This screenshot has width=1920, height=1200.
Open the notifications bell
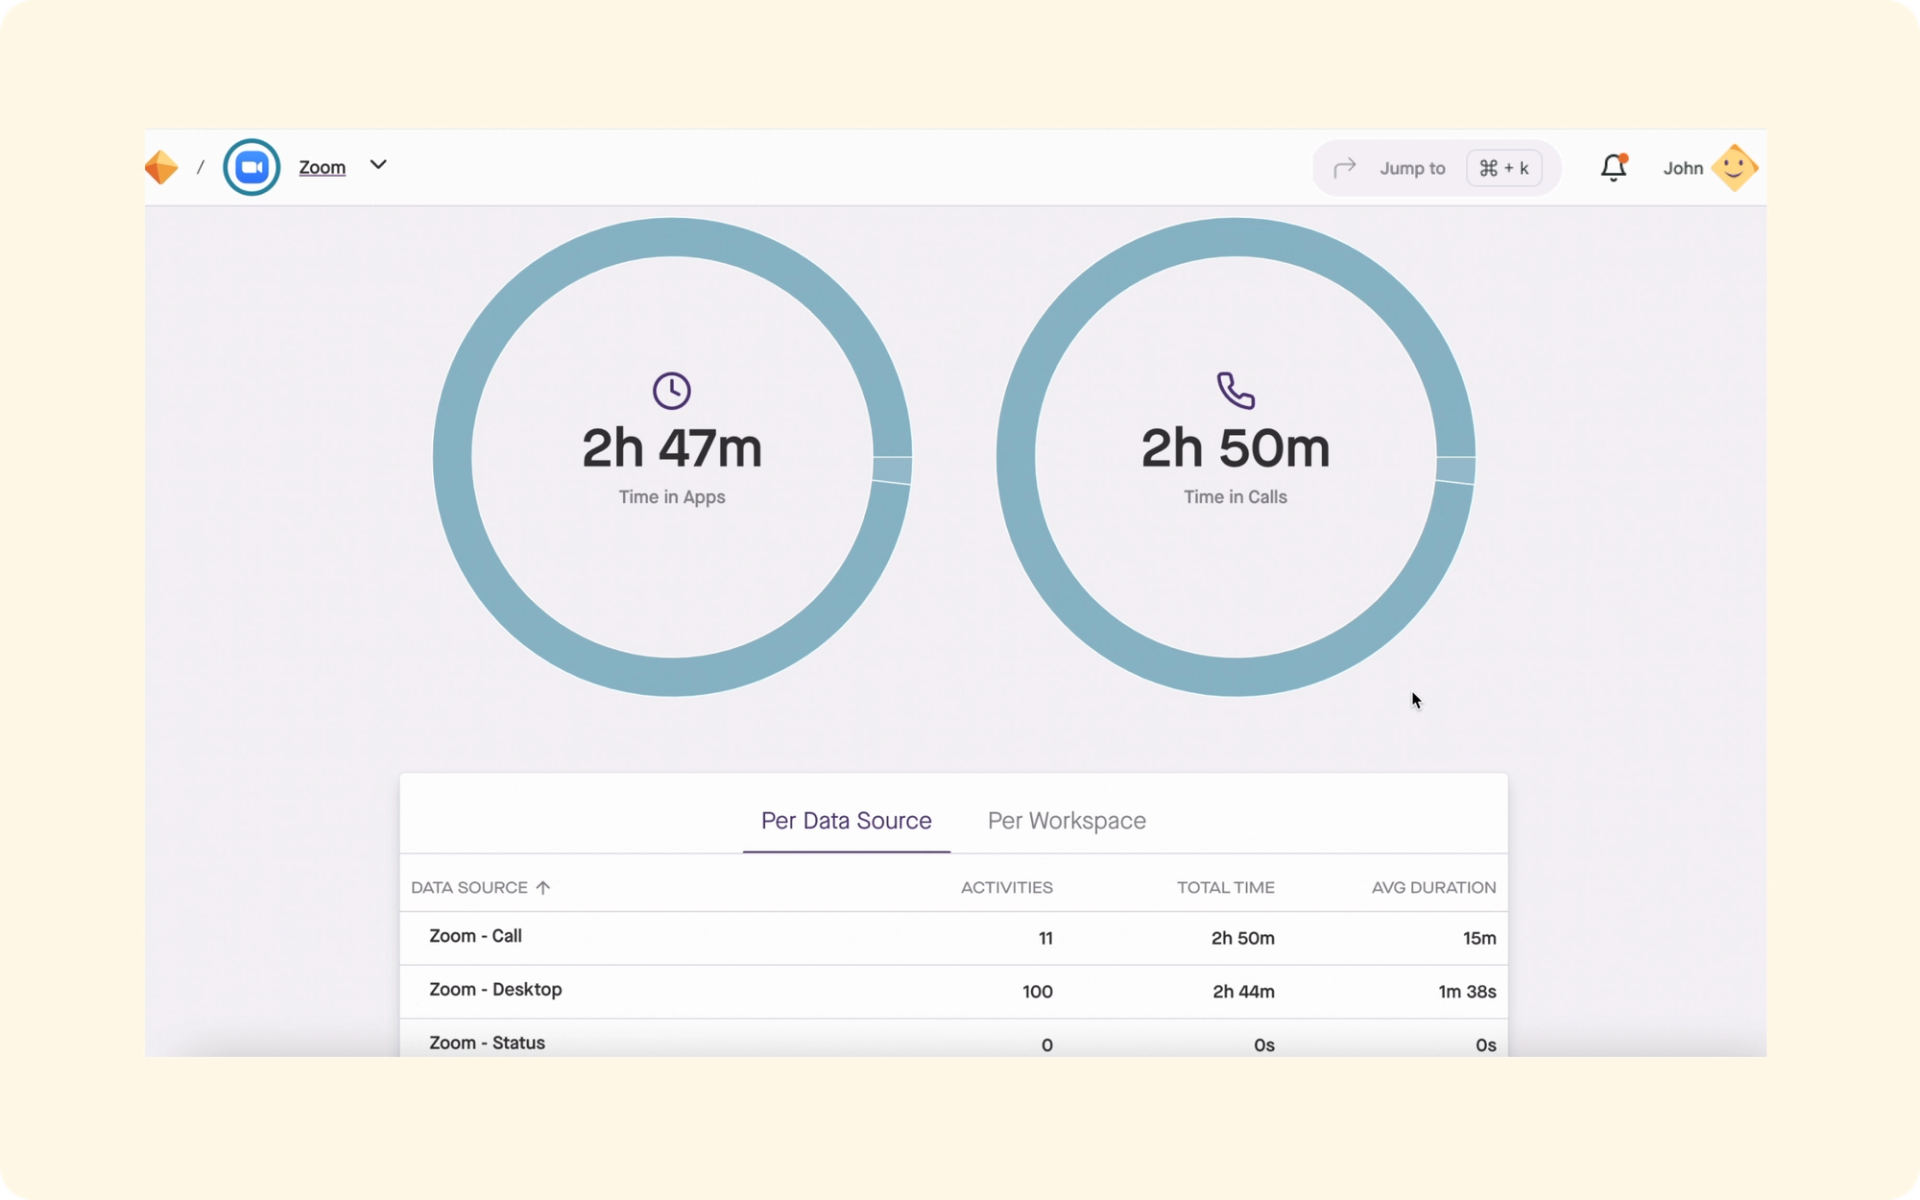point(1613,167)
